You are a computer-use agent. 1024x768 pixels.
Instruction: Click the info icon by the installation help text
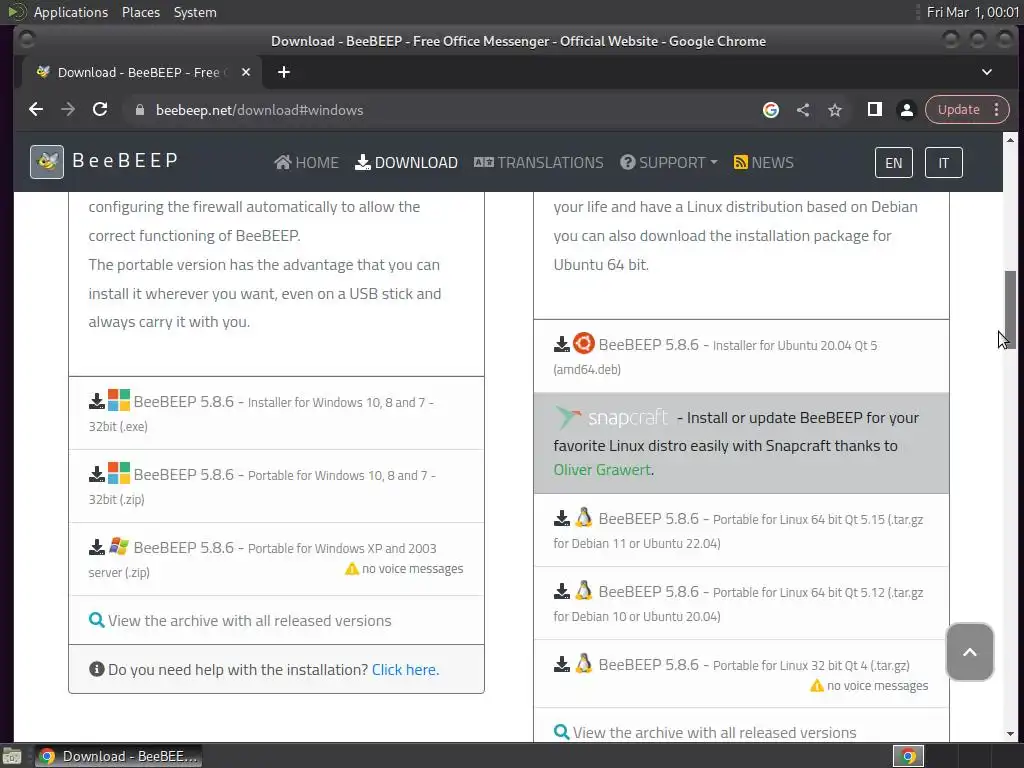pyautogui.click(x=97, y=669)
